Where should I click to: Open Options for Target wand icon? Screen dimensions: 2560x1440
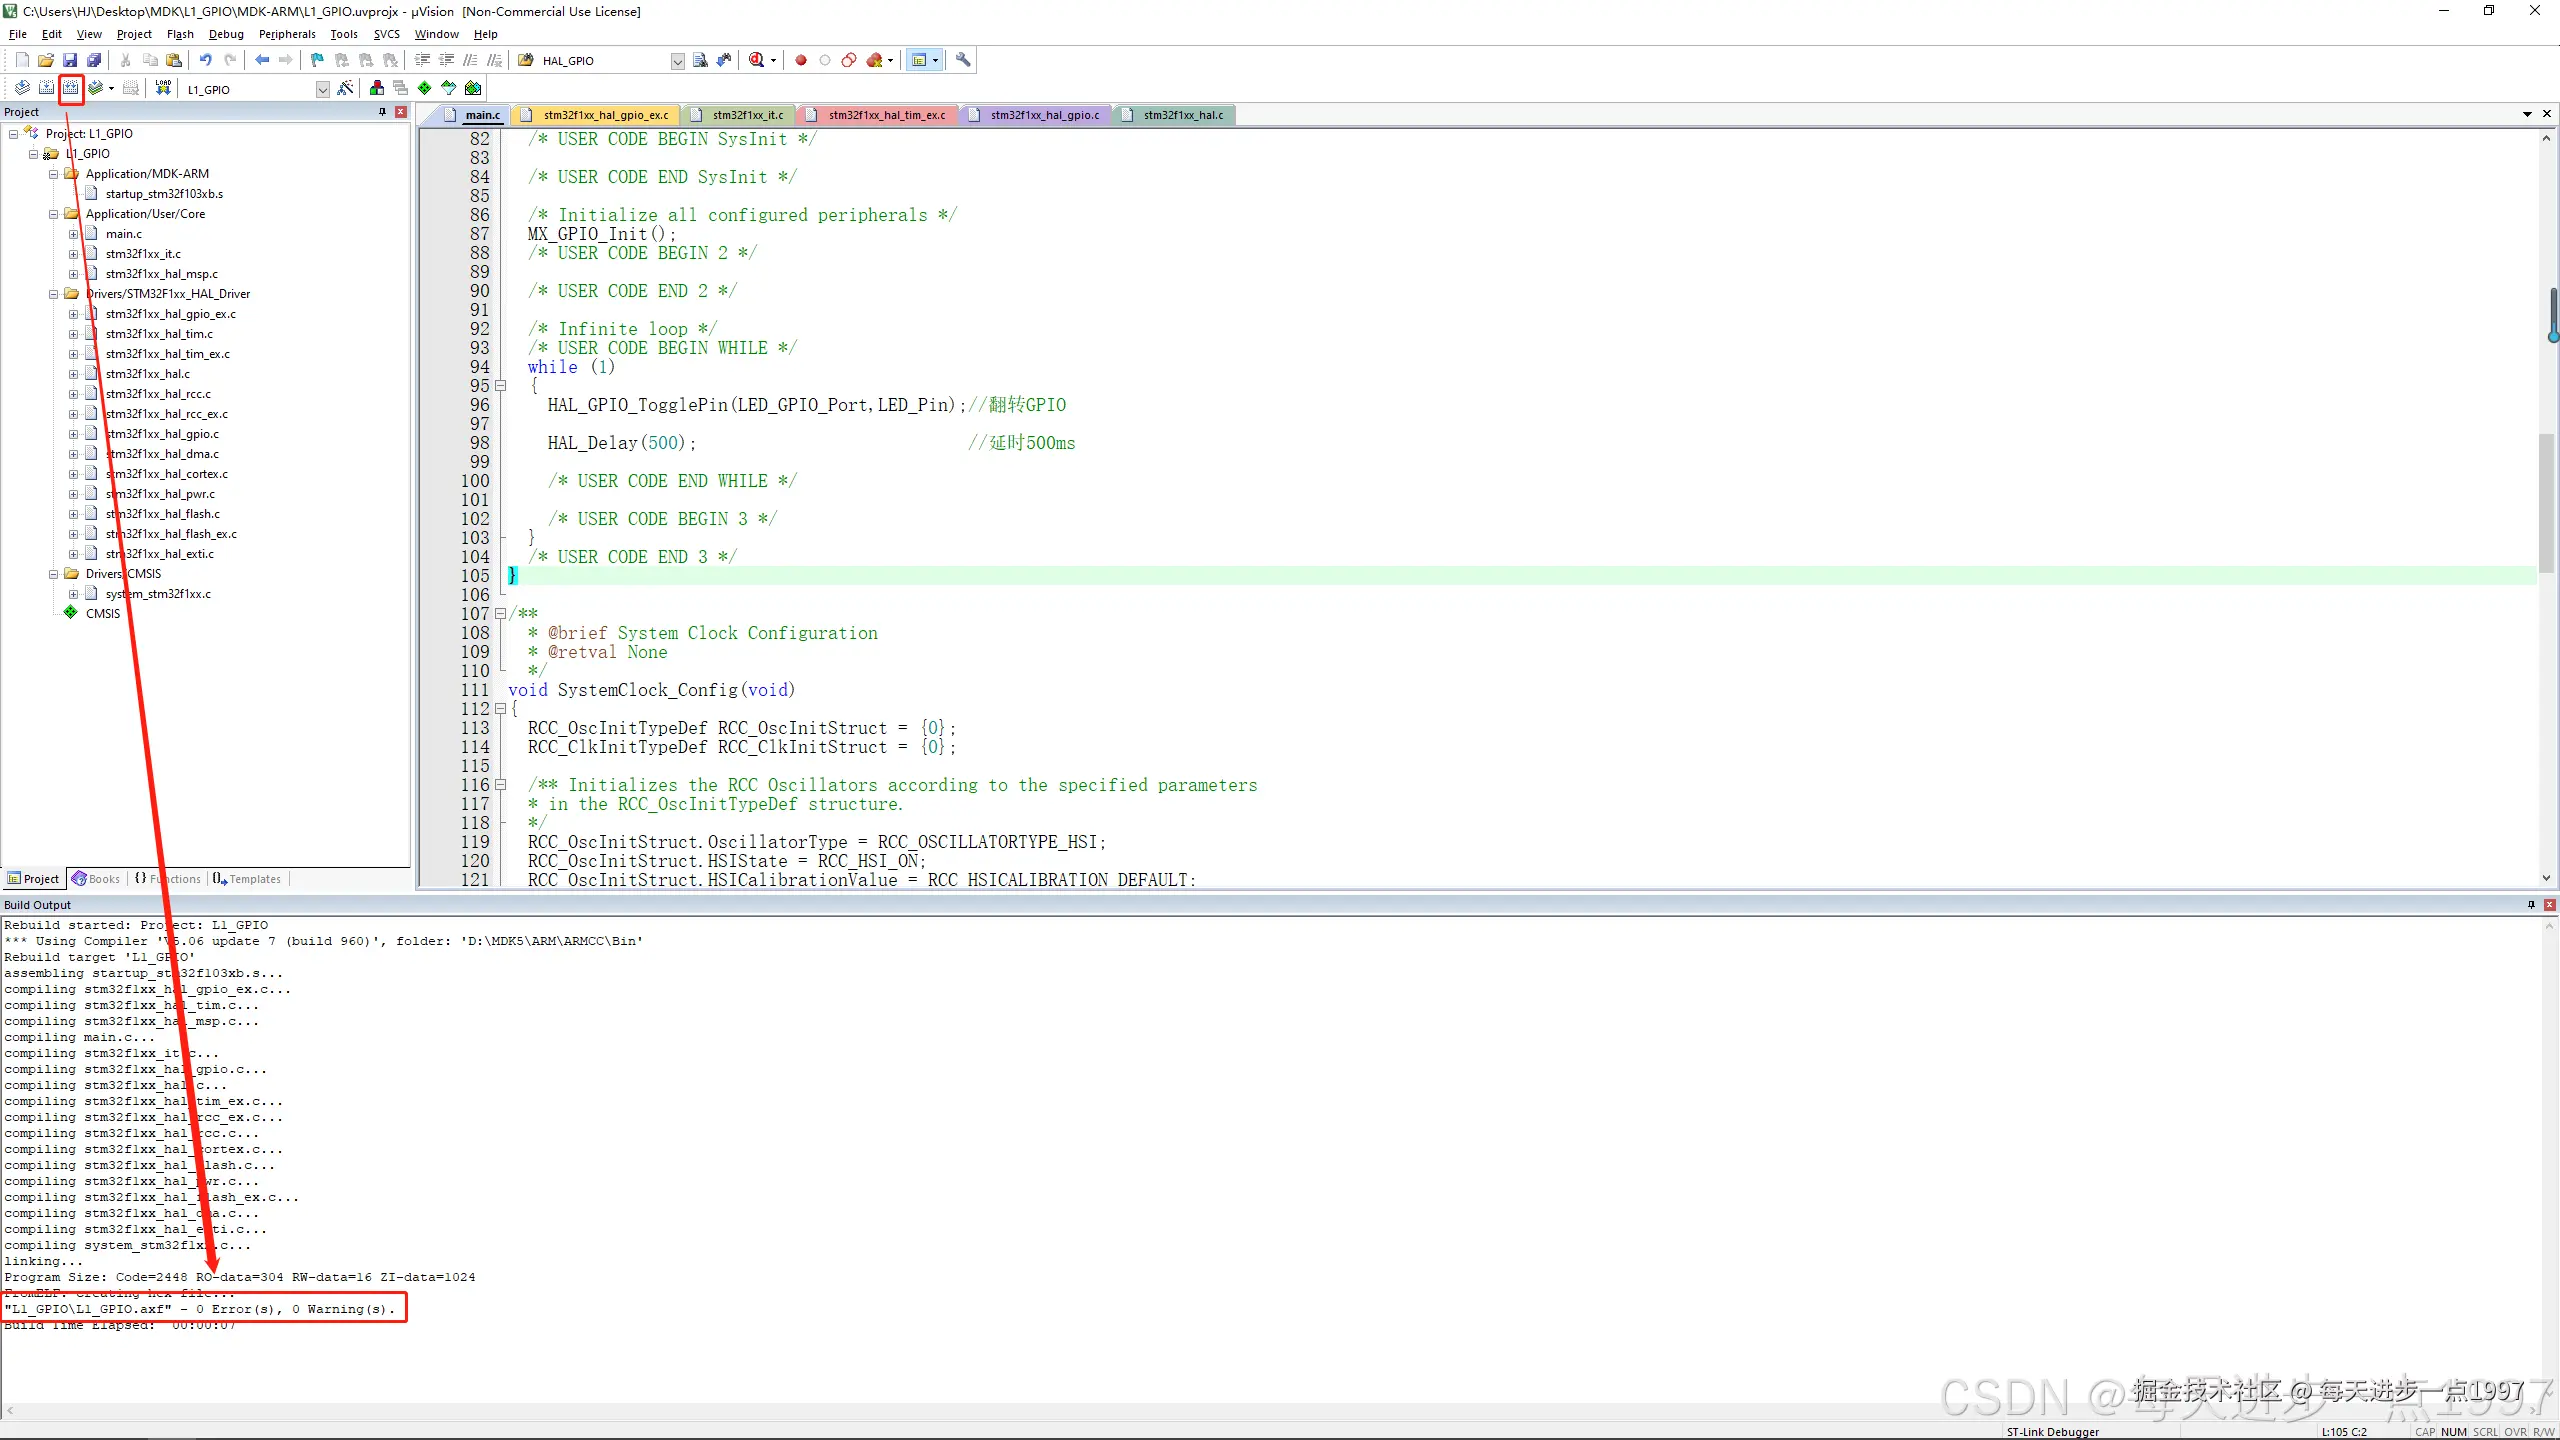click(345, 88)
